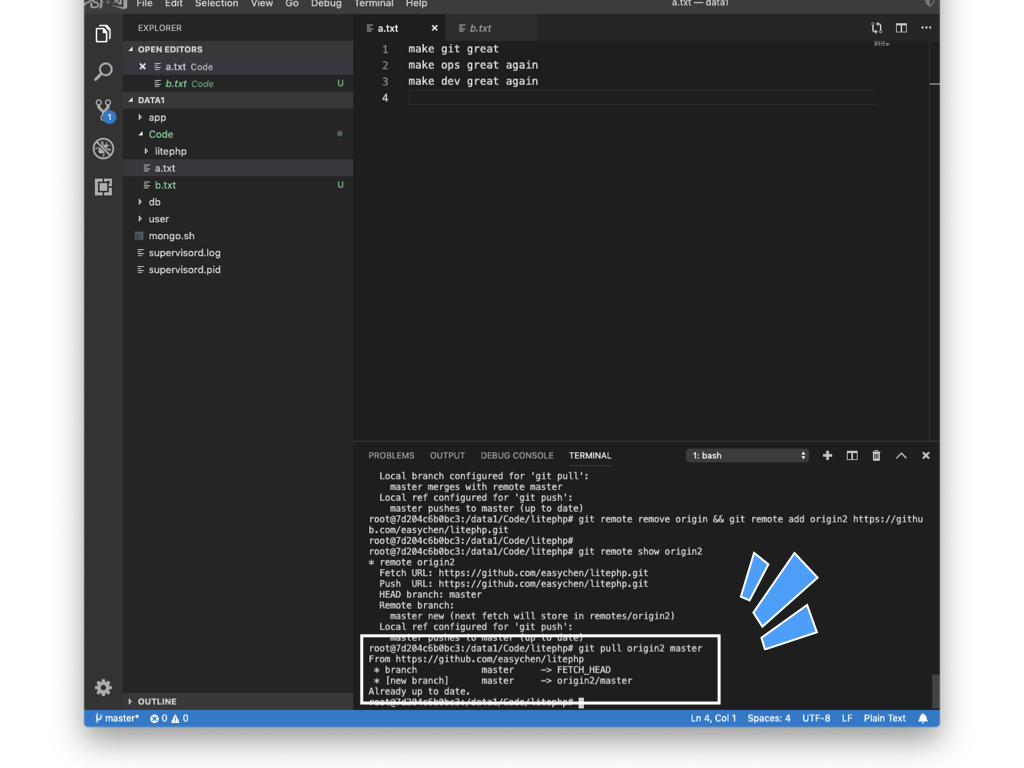This screenshot has width=1024, height=768.
Task: Open the Extensions view in activity bar
Action: pos(103,187)
